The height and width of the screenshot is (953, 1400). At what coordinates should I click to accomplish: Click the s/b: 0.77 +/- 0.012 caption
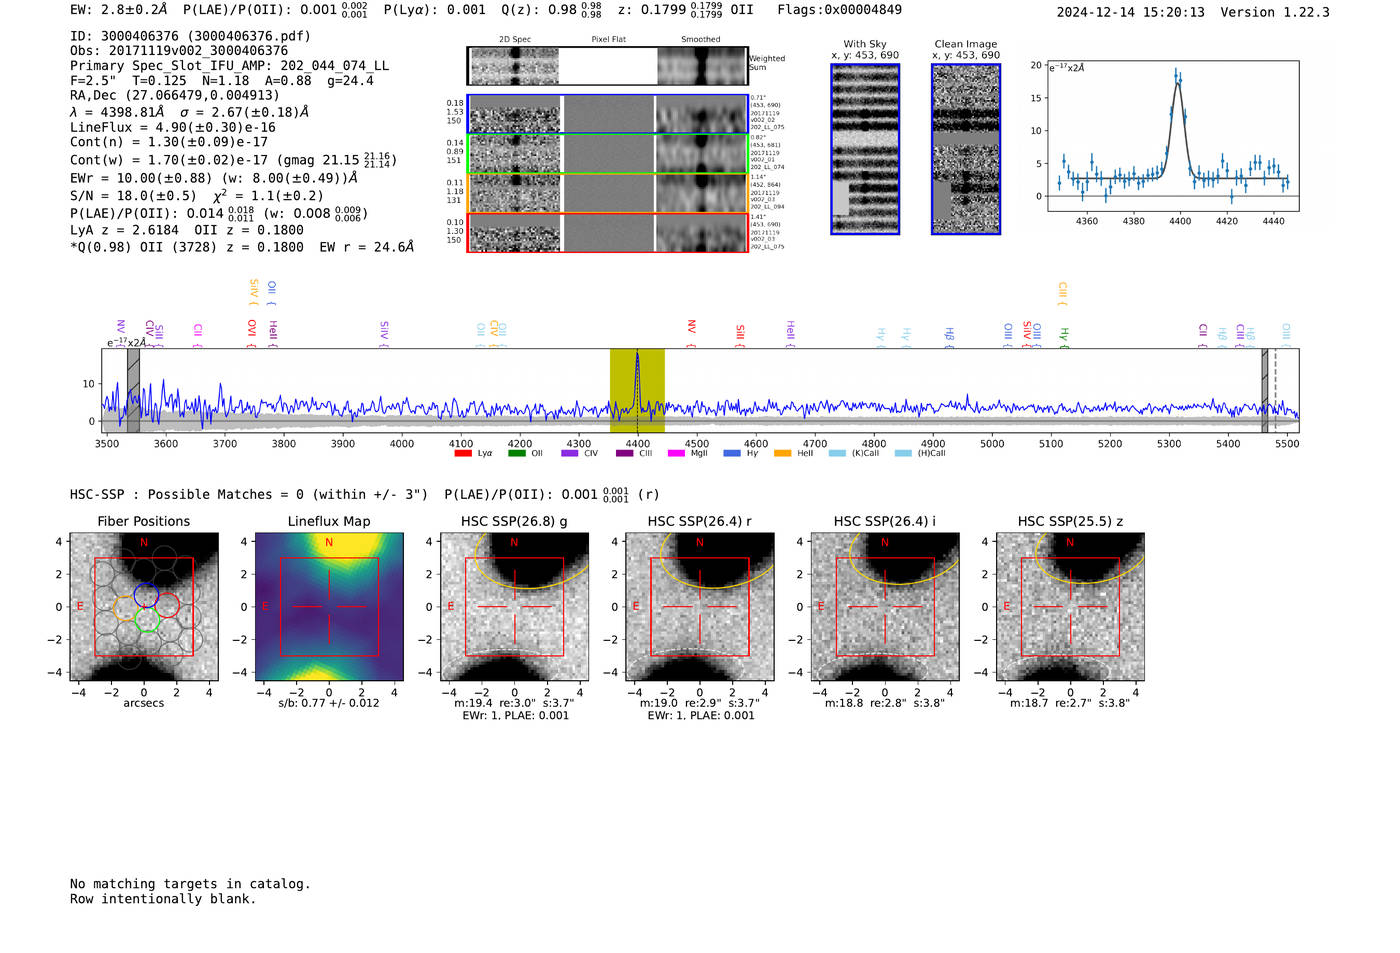coord(329,703)
